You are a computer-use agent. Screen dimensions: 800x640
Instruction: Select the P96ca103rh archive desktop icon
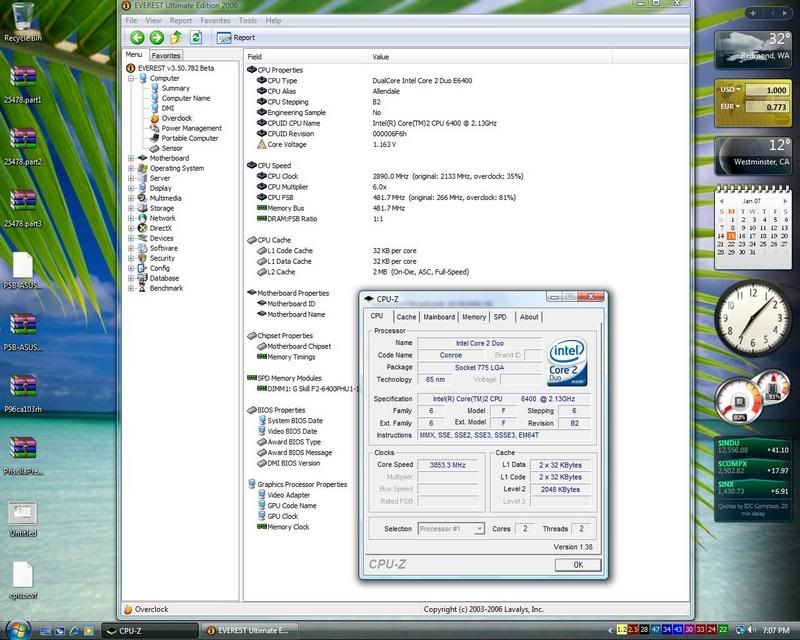(x=22, y=394)
